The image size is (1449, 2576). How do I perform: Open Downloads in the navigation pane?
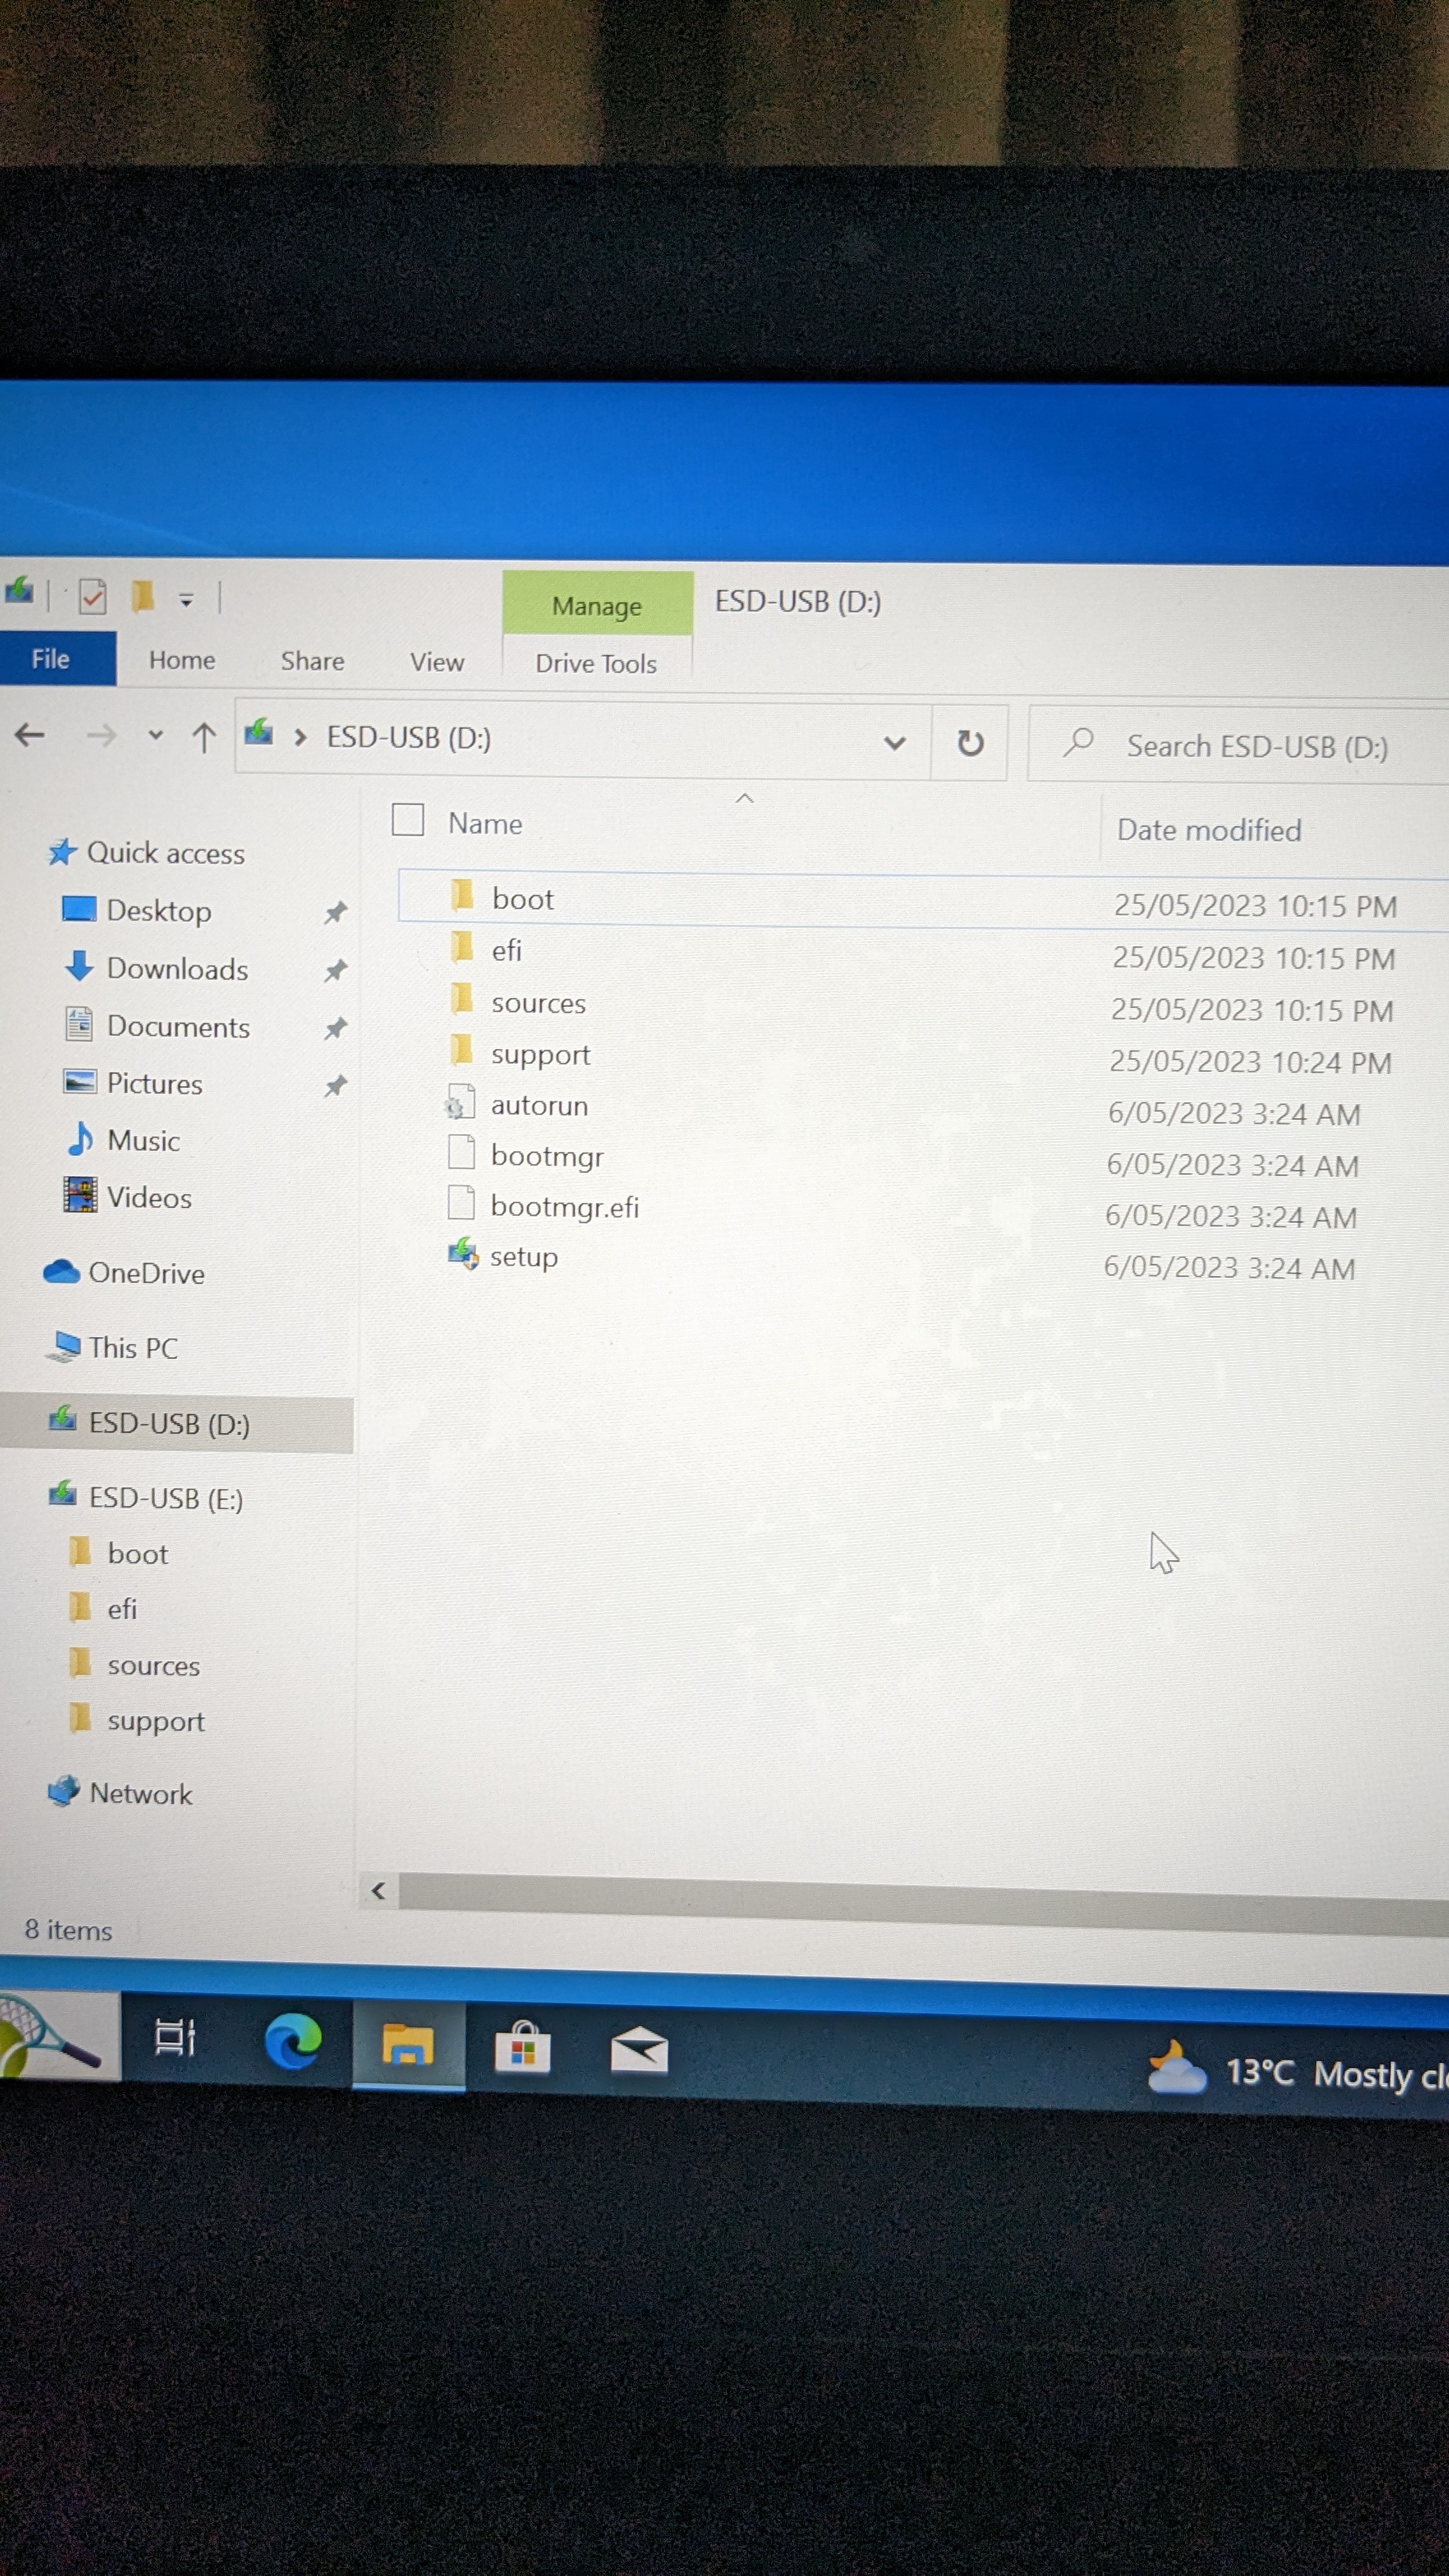[177, 969]
